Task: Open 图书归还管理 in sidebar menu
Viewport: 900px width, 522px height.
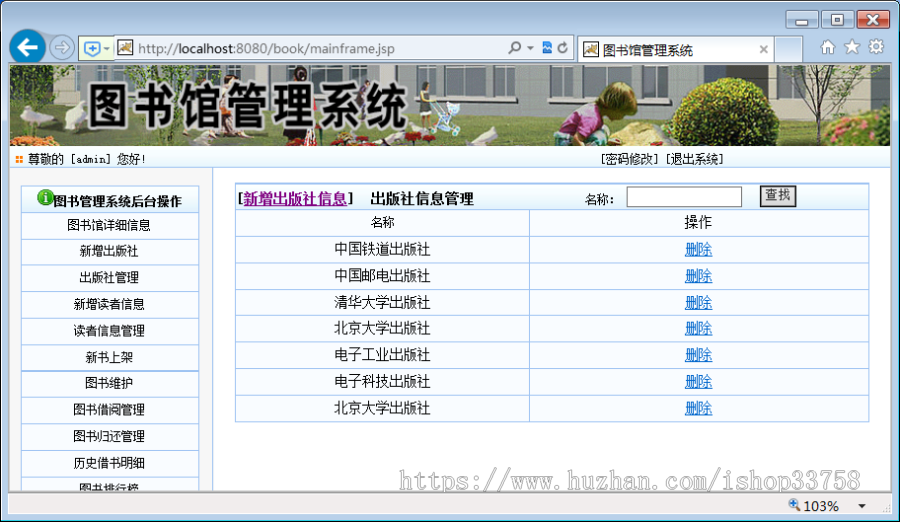Action: [x=109, y=436]
